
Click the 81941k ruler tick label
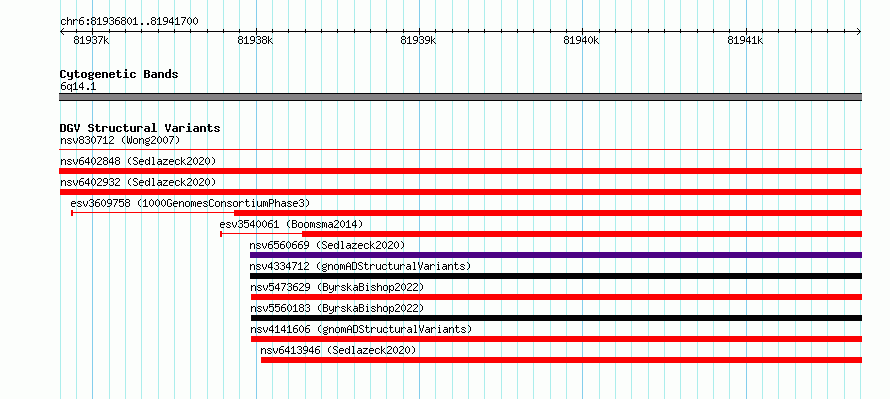[745, 40]
